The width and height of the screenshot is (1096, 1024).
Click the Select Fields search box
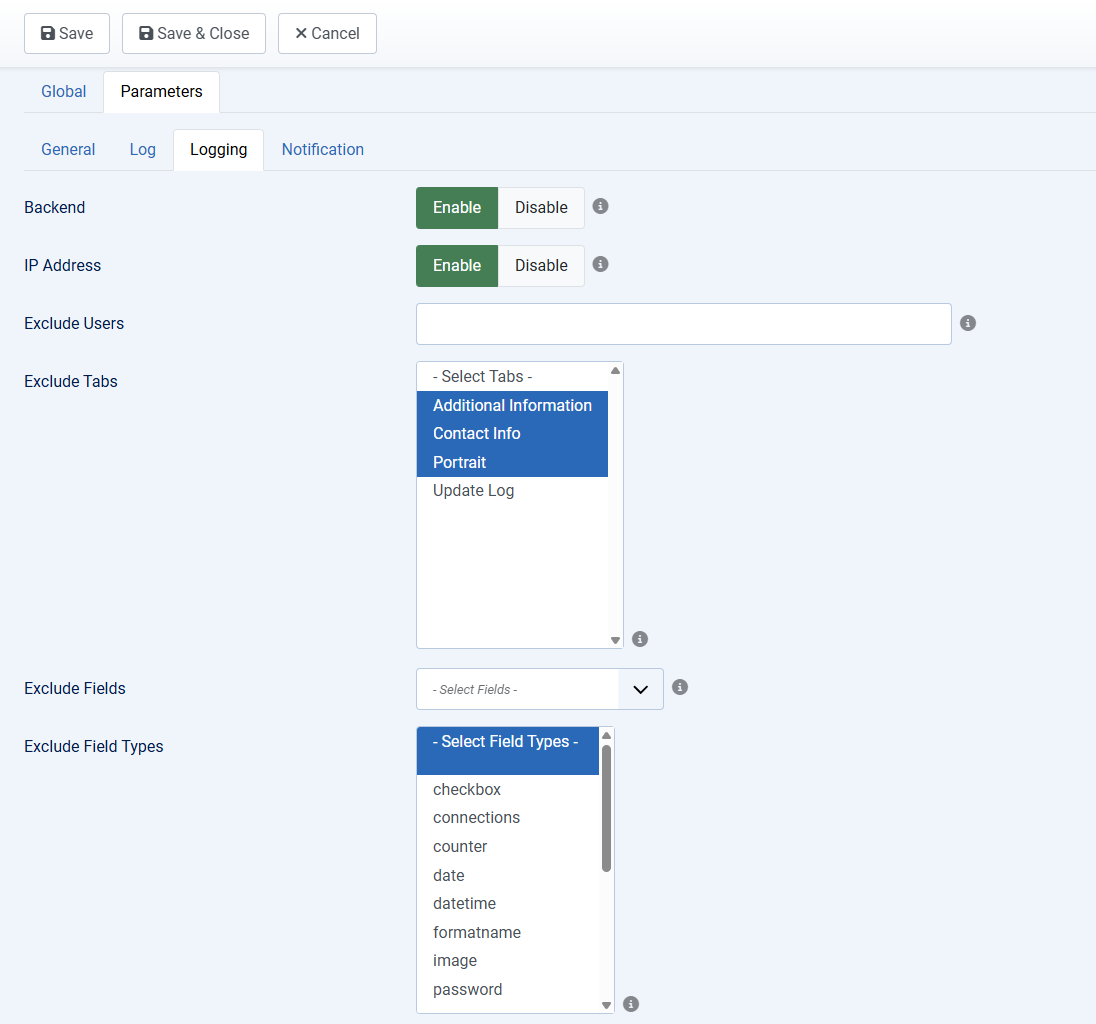(517, 689)
